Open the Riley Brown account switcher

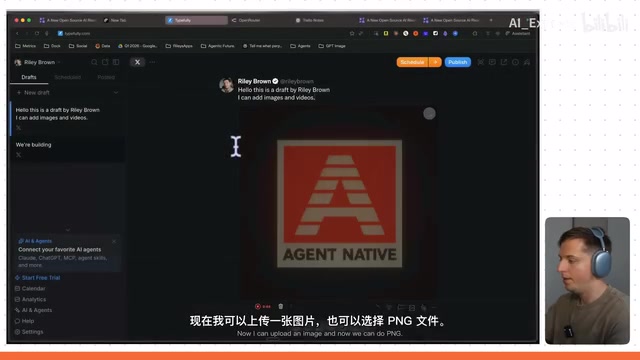(x=37, y=62)
